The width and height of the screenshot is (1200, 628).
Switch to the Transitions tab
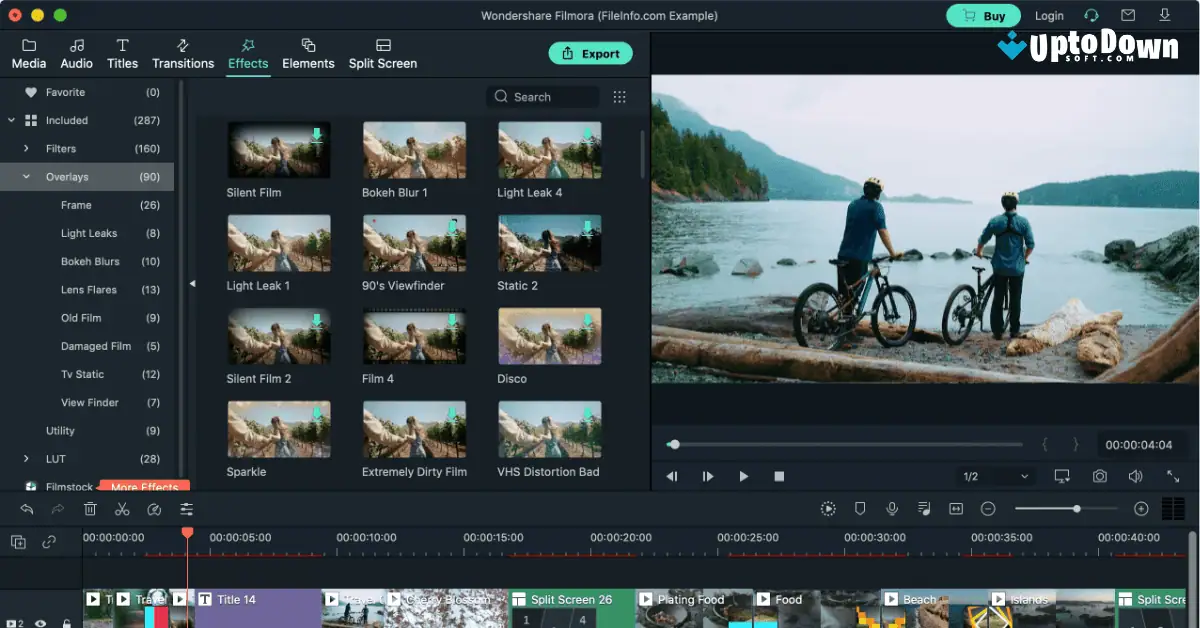(183, 53)
